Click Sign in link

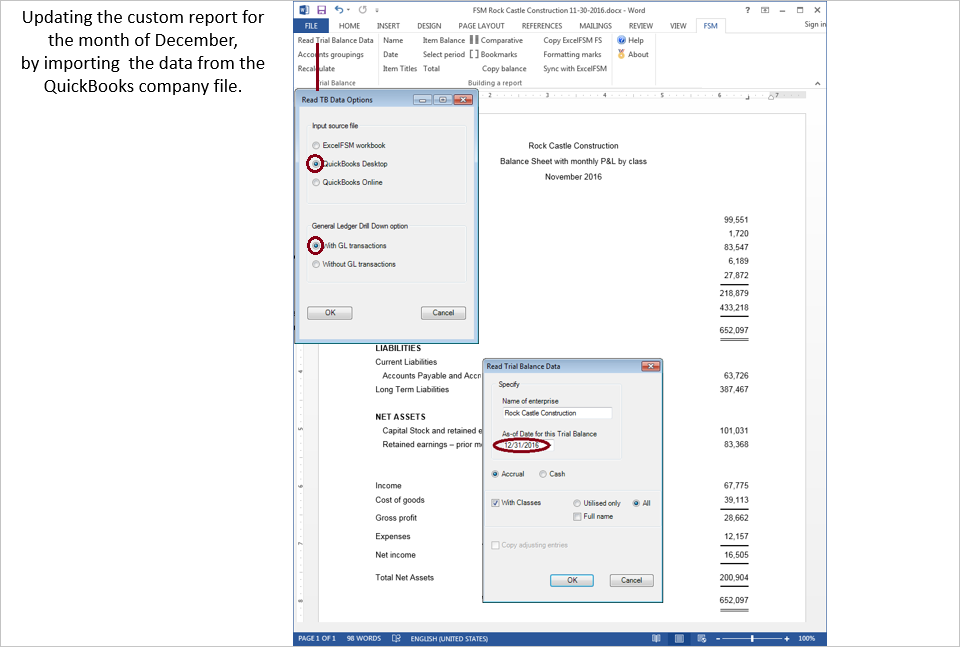point(815,24)
